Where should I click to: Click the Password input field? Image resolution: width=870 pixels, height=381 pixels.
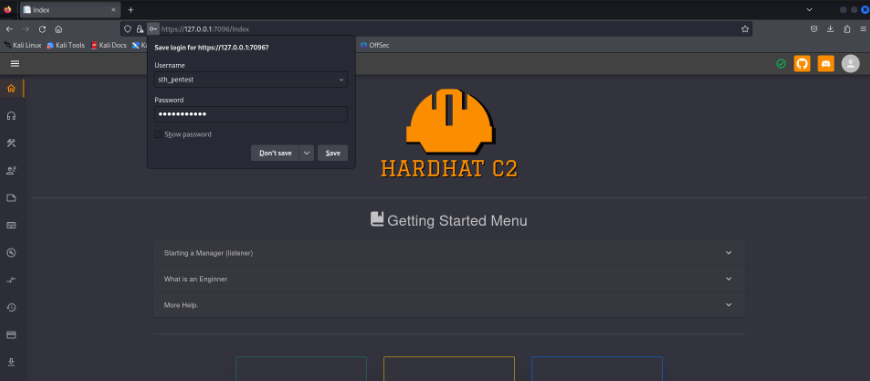pyautogui.click(x=251, y=114)
